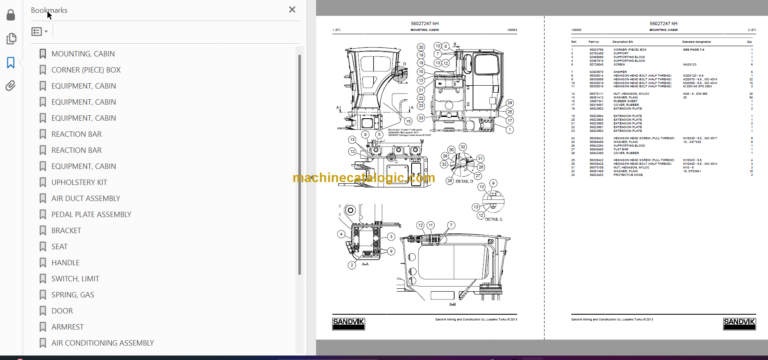
Task: Click the cabin mounting diagram page
Action: coord(430,177)
